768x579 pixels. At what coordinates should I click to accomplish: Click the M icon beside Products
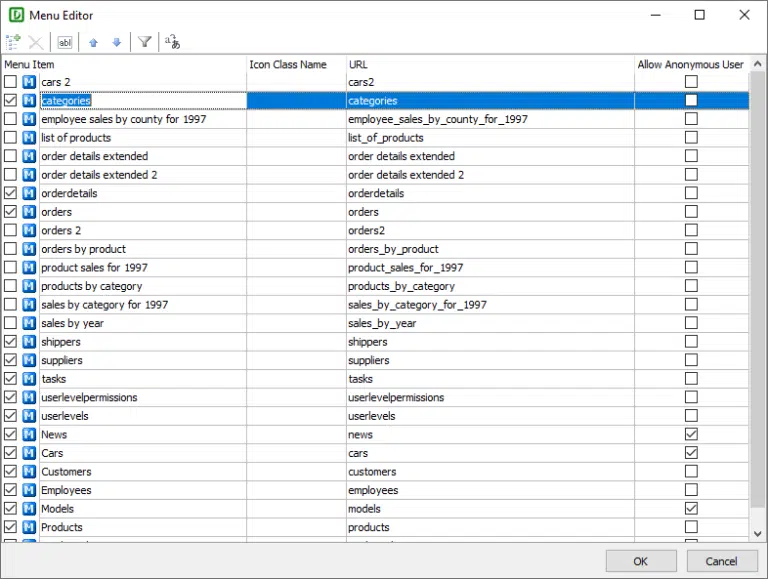29,527
